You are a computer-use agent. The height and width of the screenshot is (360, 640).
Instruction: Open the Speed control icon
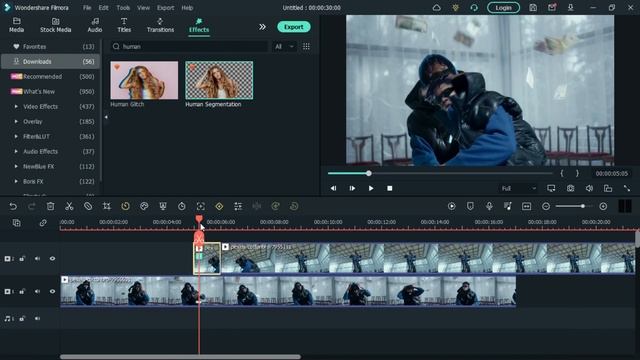125,207
